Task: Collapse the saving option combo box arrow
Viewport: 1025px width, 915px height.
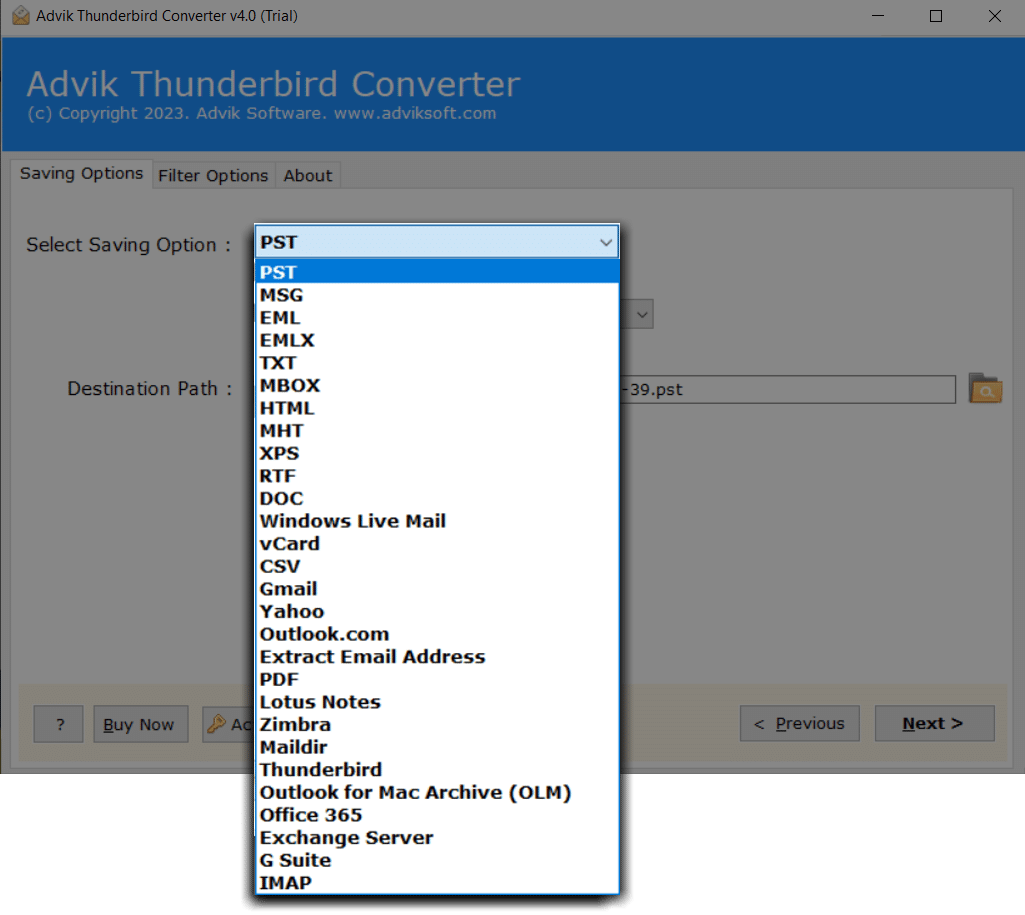Action: [x=605, y=242]
